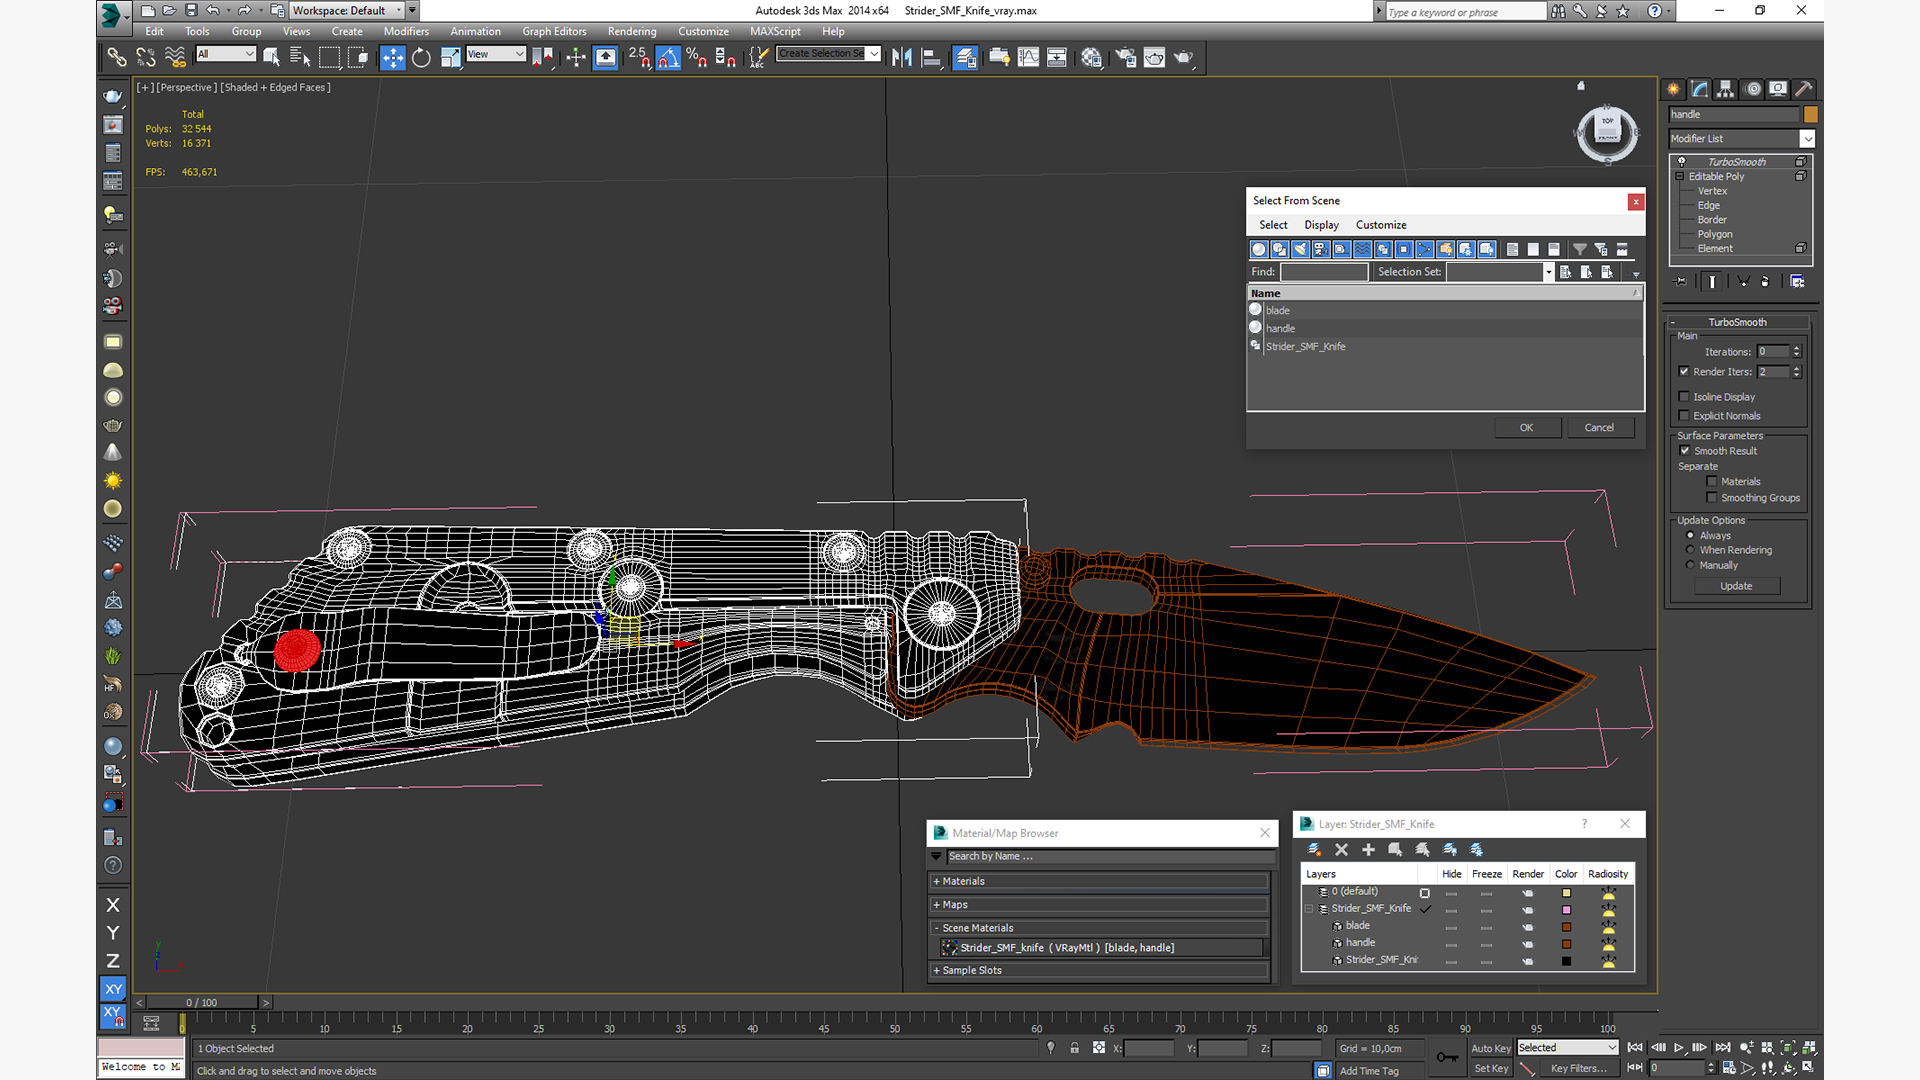Viewport: 1920px width, 1080px height.
Task: Toggle the Percent Snap tool
Action: [697, 58]
